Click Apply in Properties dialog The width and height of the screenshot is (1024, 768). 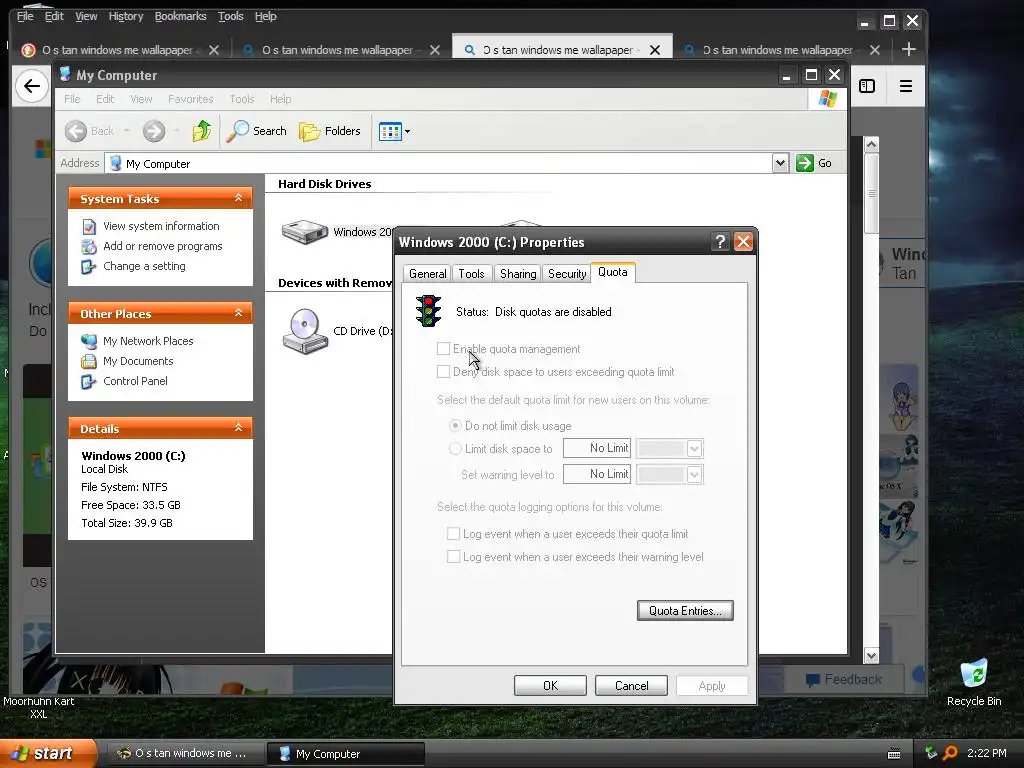tap(712, 686)
